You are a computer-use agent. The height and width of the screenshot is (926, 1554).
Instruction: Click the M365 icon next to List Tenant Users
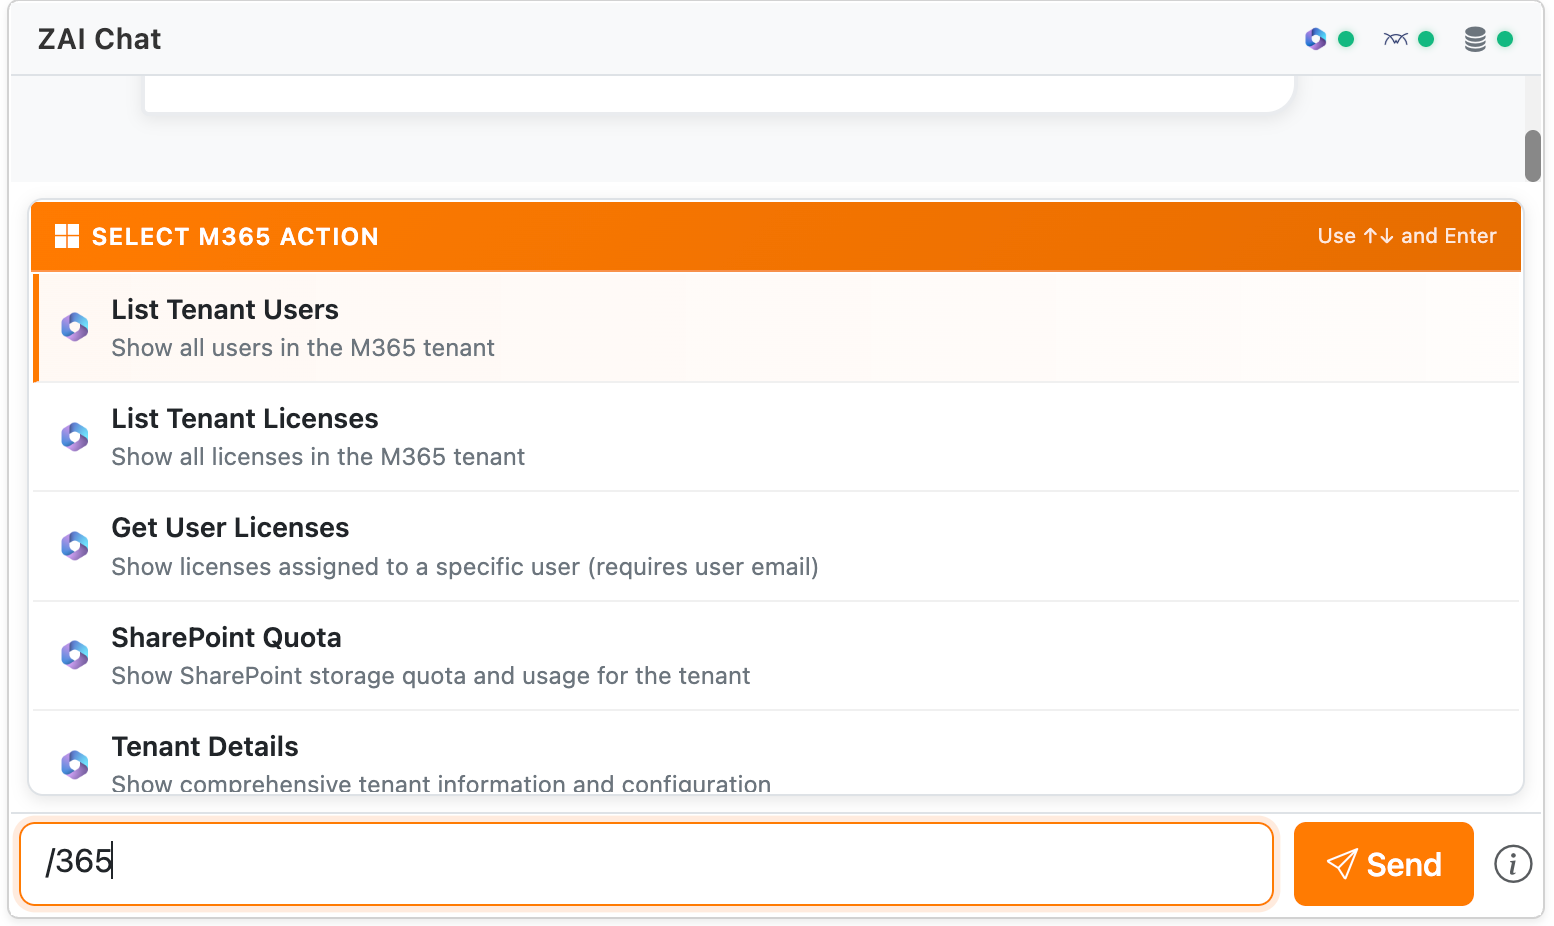(x=75, y=327)
